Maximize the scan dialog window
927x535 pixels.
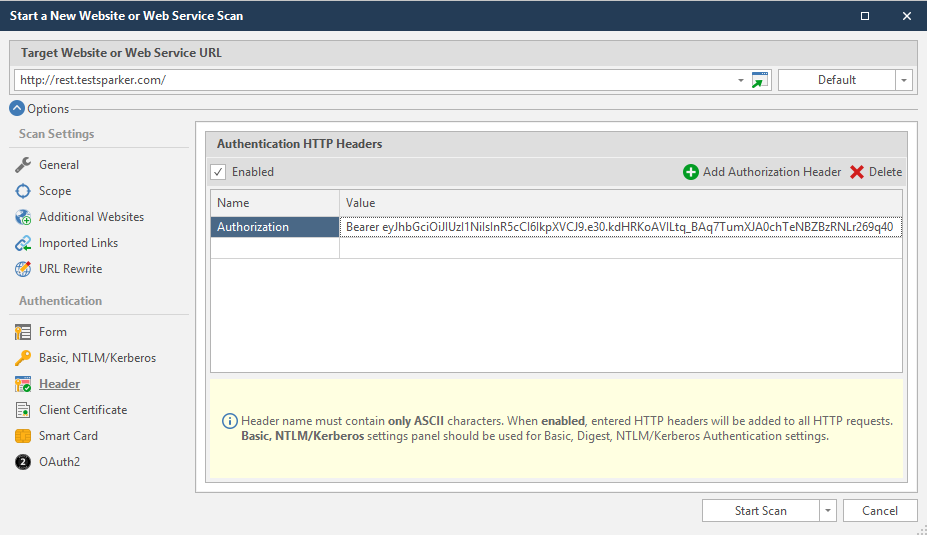click(x=864, y=16)
